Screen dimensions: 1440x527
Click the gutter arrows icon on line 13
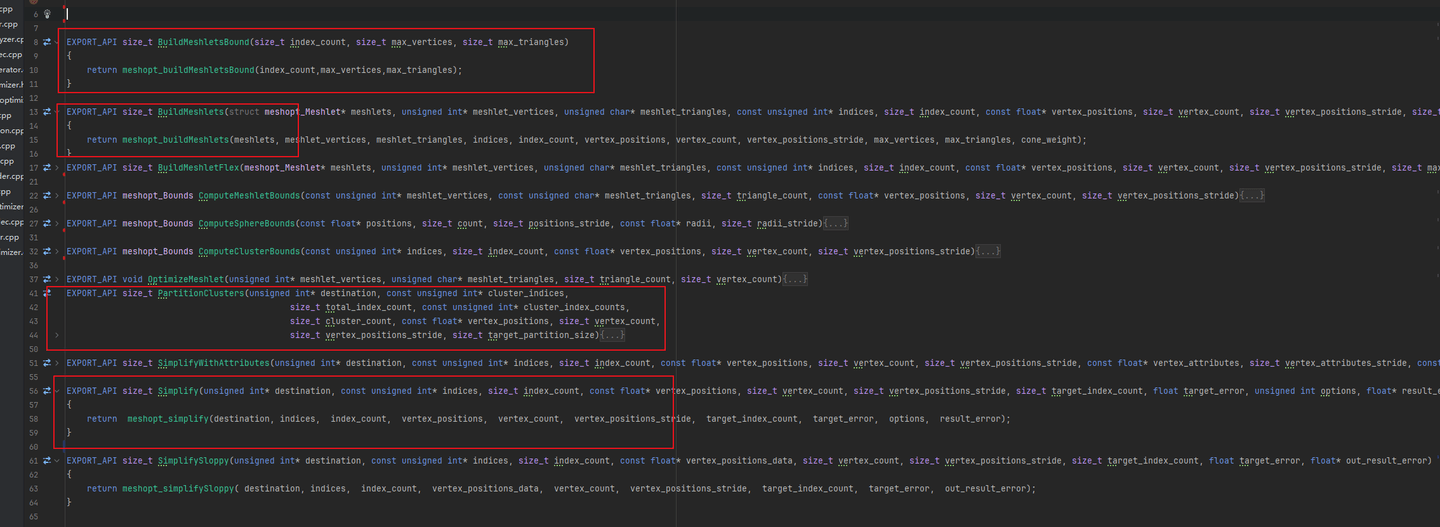tap(47, 112)
